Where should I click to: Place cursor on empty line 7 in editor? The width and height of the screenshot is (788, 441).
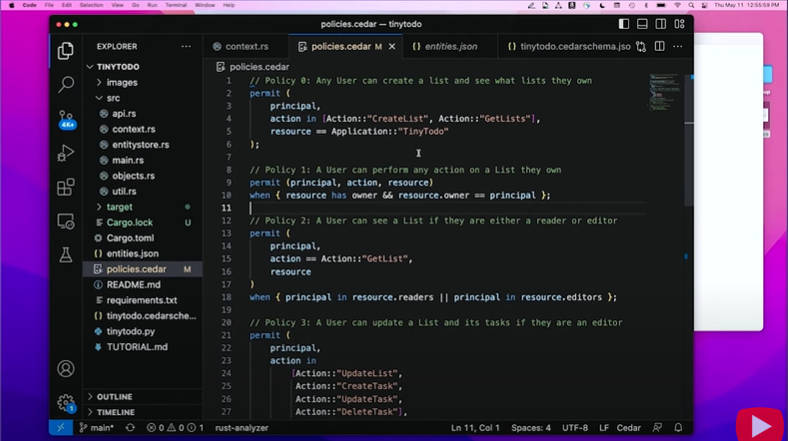pyautogui.click(x=447, y=157)
